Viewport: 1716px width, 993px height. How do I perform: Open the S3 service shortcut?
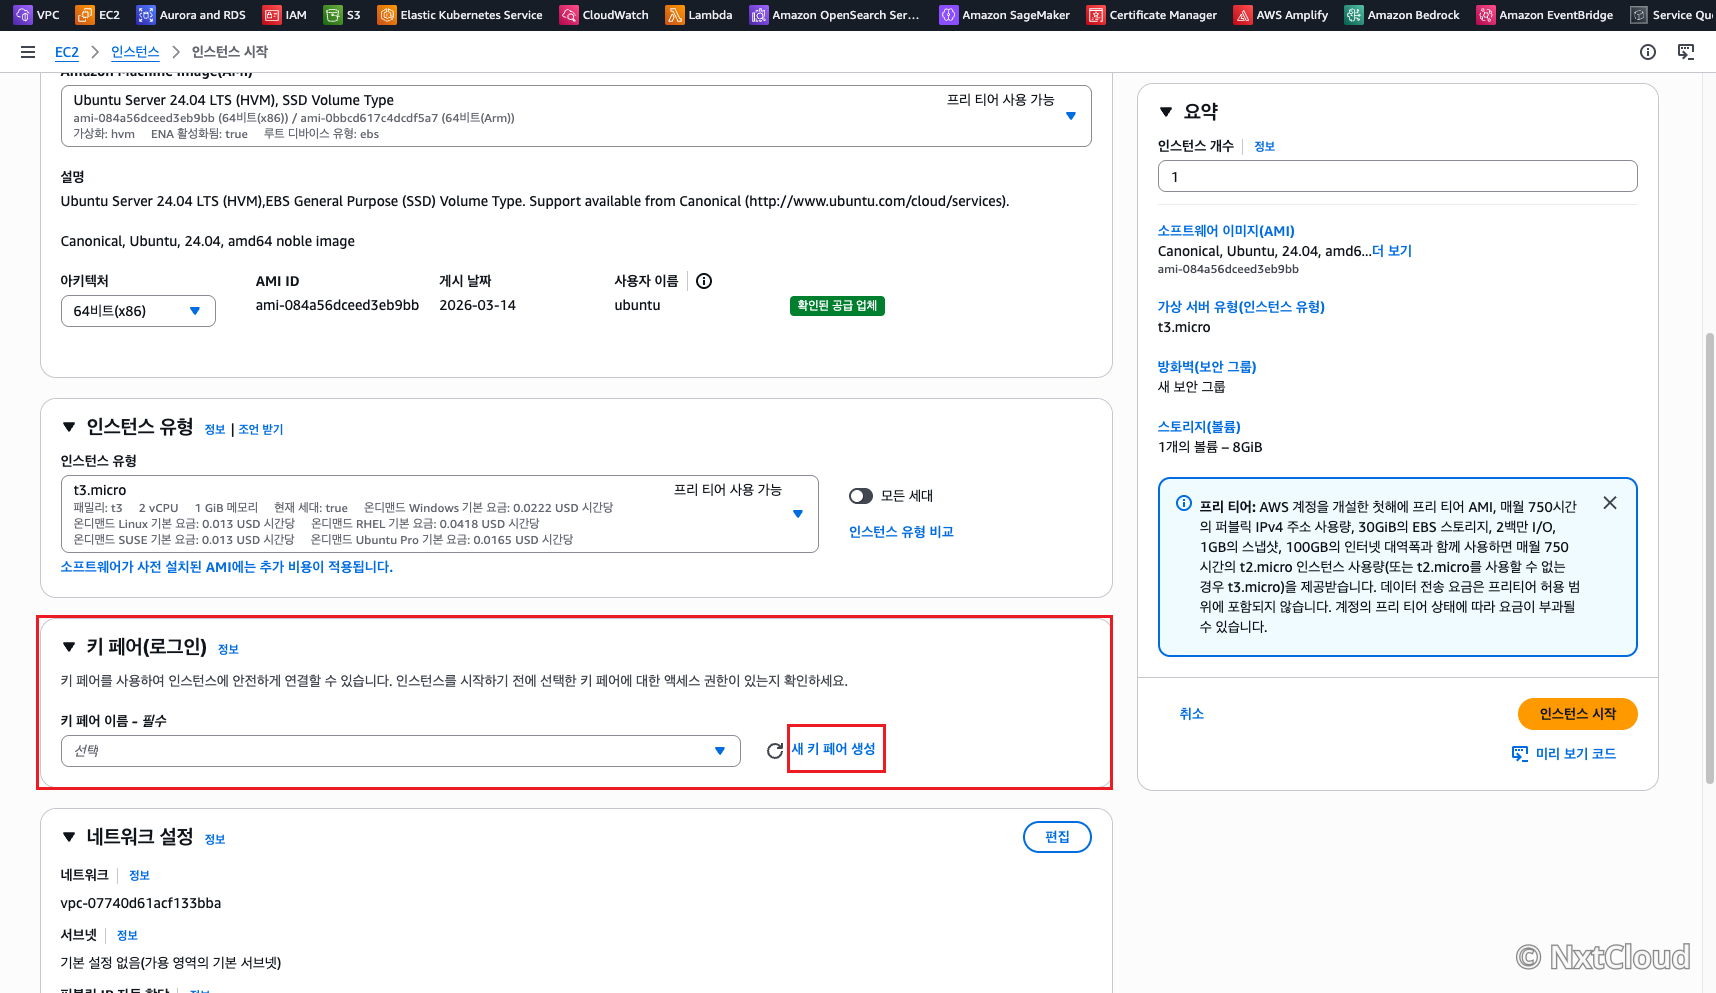342,15
